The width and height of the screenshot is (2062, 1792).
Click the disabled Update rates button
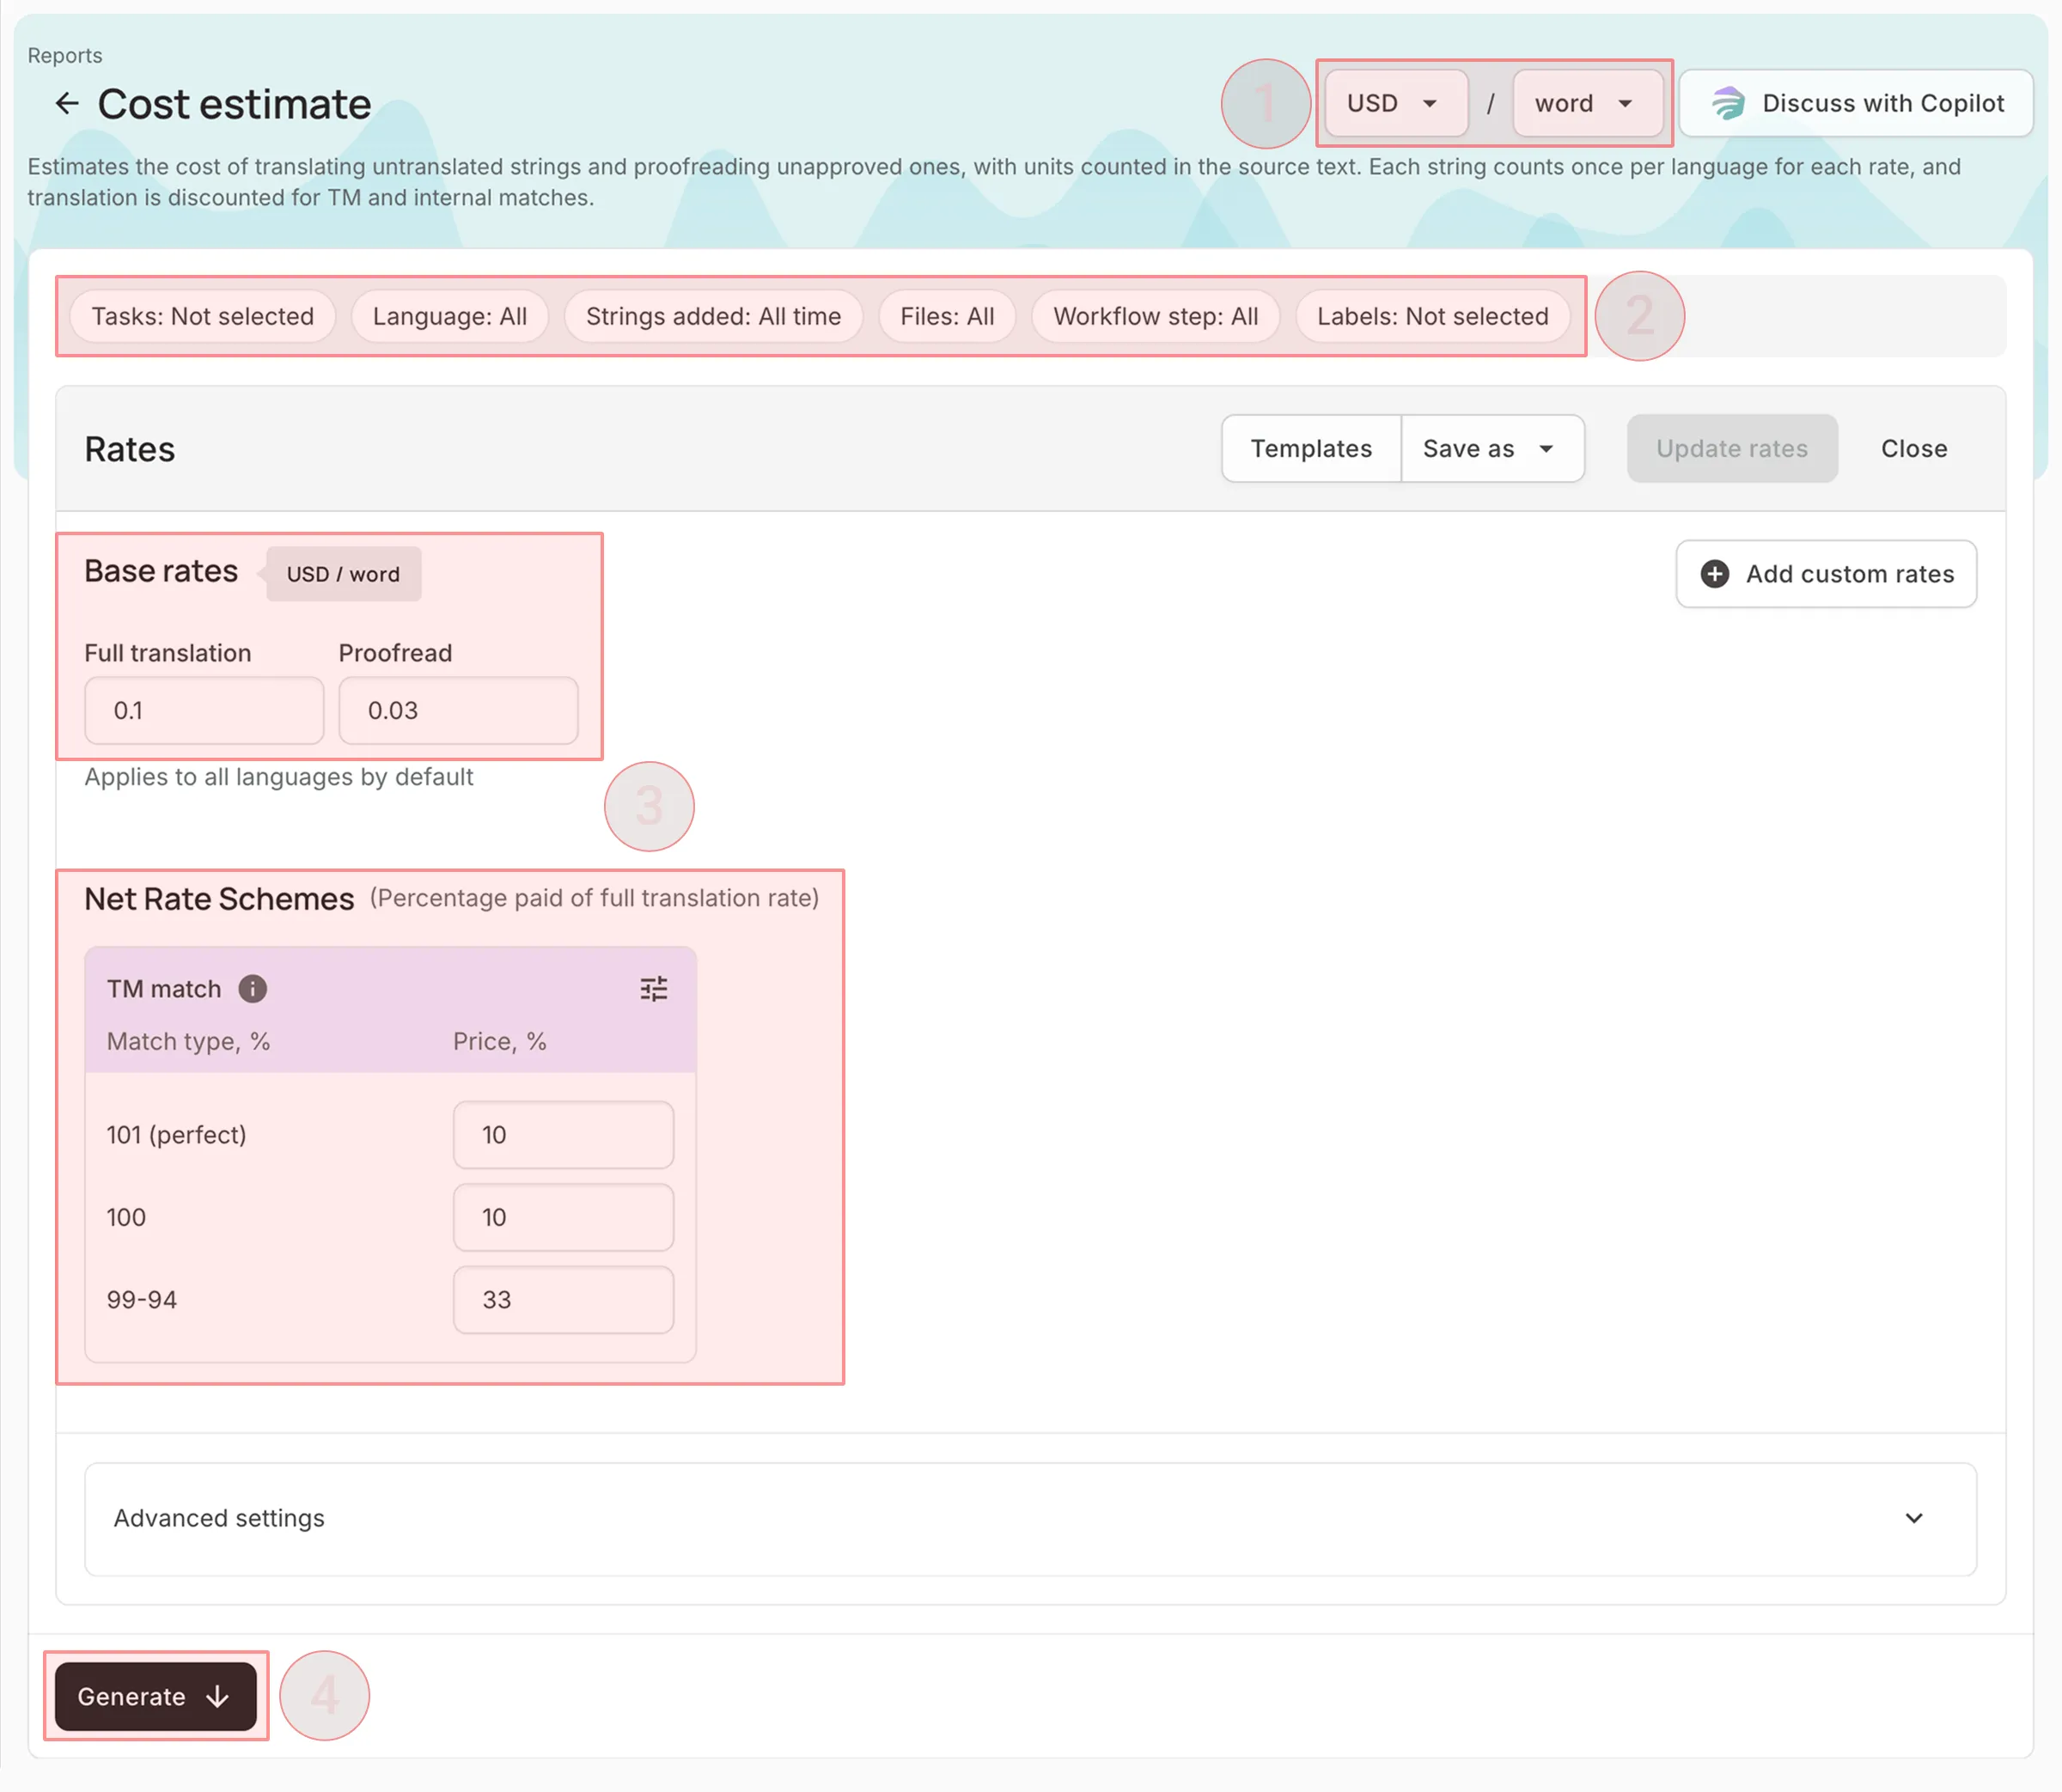[x=1731, y=448]
